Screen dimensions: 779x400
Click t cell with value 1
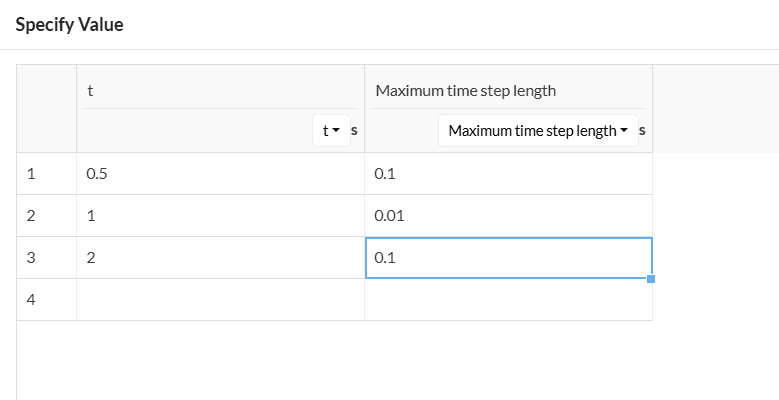pyautogui.click(x=220, y=216)
